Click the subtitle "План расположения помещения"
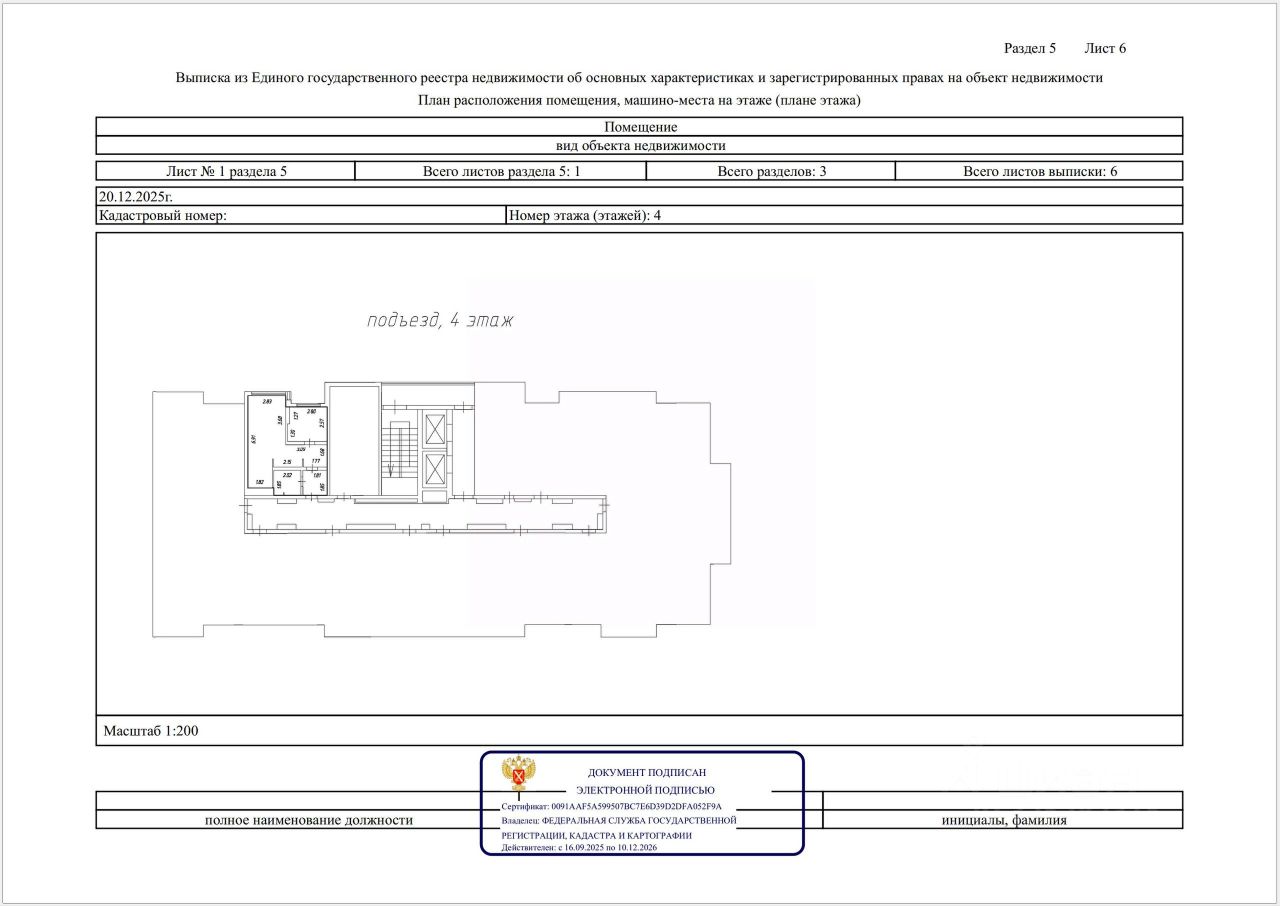Viewport: 1280px width, 906px height. [x=639, y=100]
